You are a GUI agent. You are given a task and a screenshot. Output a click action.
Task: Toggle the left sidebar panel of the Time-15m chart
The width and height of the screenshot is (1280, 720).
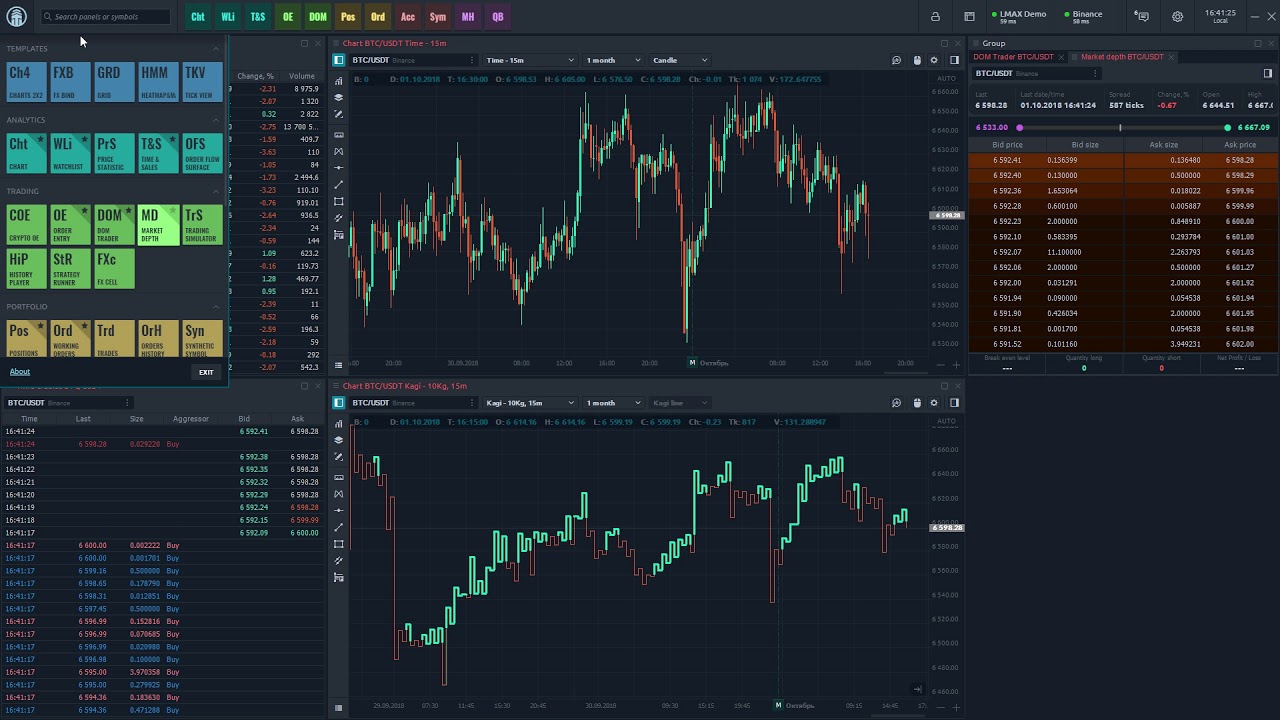339,60
